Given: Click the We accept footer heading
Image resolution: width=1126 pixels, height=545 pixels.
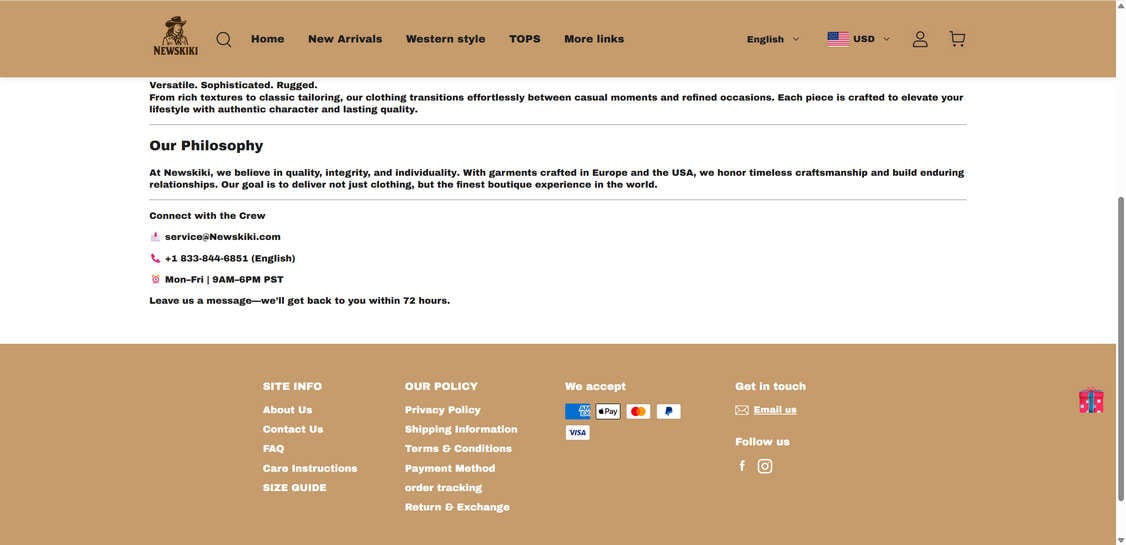Looking at the screenshot, I should (595, 386).
